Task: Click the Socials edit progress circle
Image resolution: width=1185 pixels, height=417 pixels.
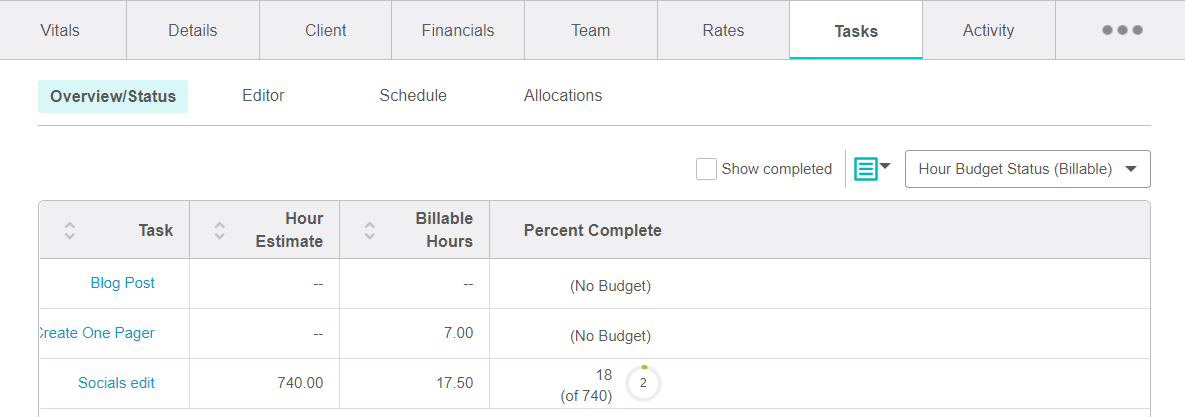Action: tap(643, 383)
